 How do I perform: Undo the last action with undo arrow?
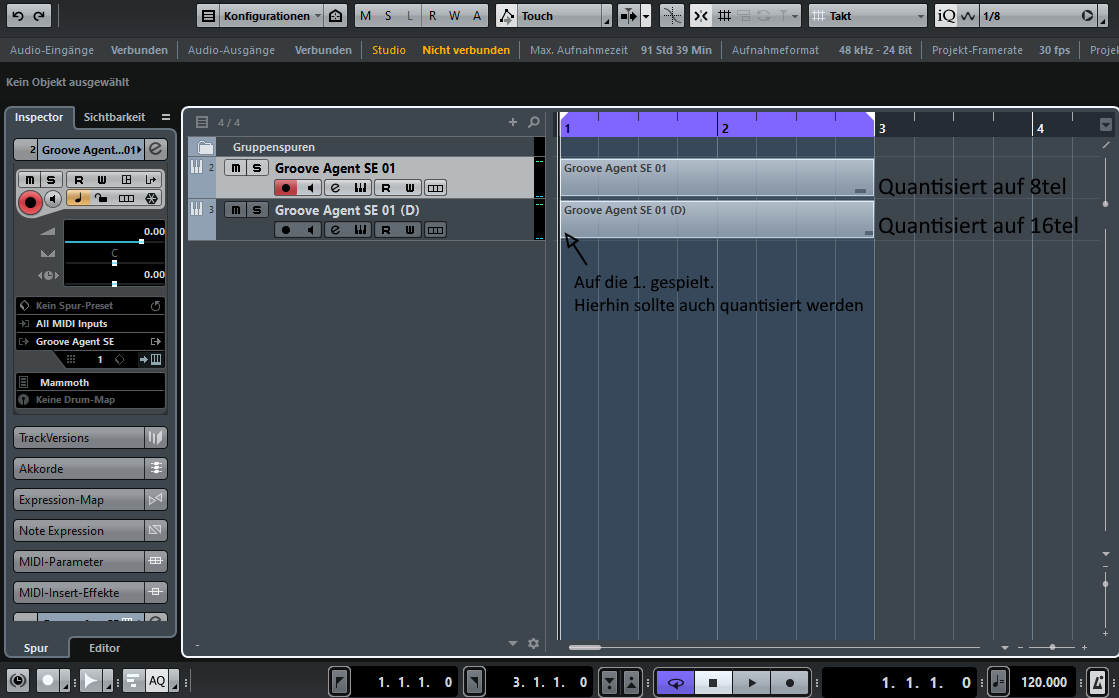click(x=18, y=16)
